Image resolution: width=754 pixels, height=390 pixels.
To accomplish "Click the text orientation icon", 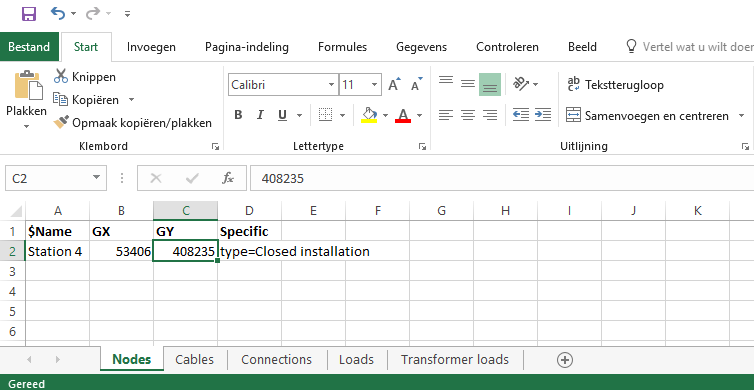I will pos(521,84).
